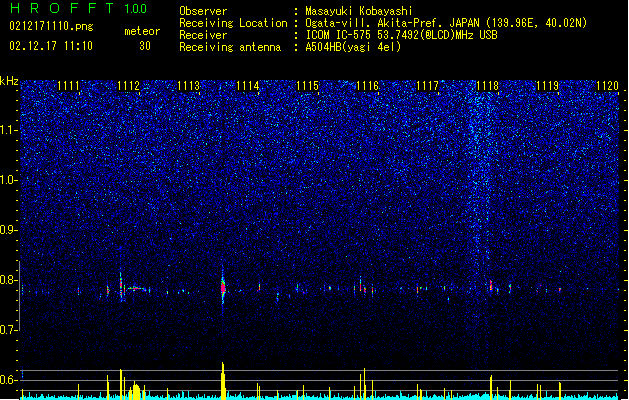Screen dimensions: 629x400
Task: Click the 0.7 frequency axis label
Action: pos(9,330)
